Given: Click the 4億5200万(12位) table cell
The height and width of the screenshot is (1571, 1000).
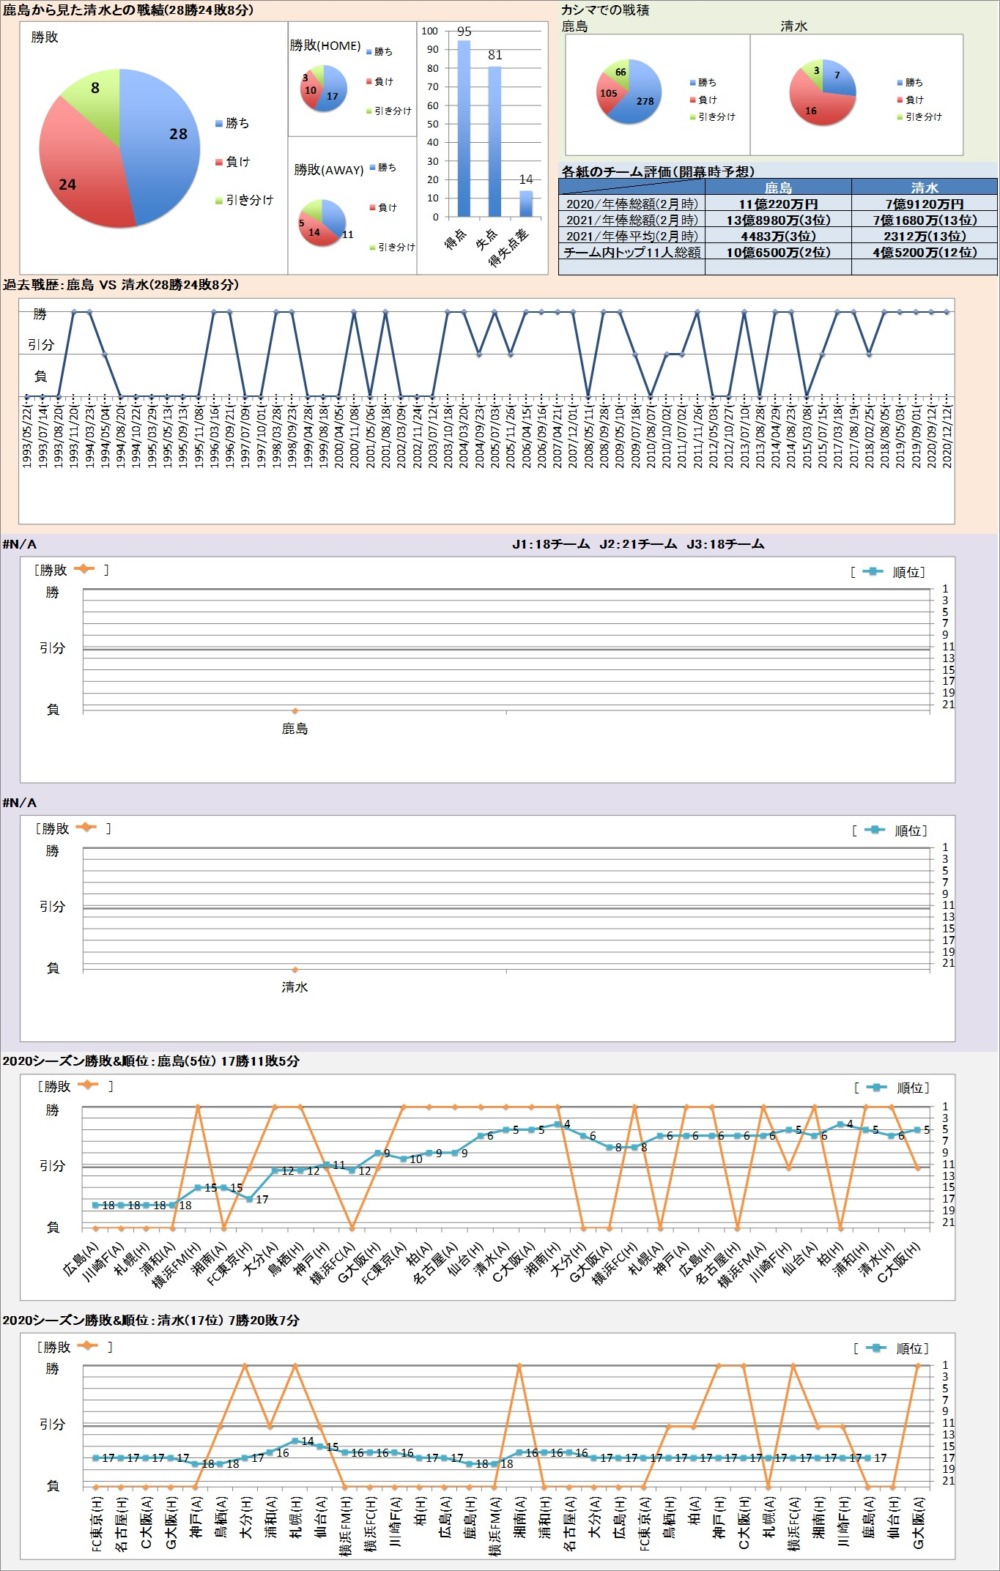Looking at the screenshot, I should coord(924,252).
